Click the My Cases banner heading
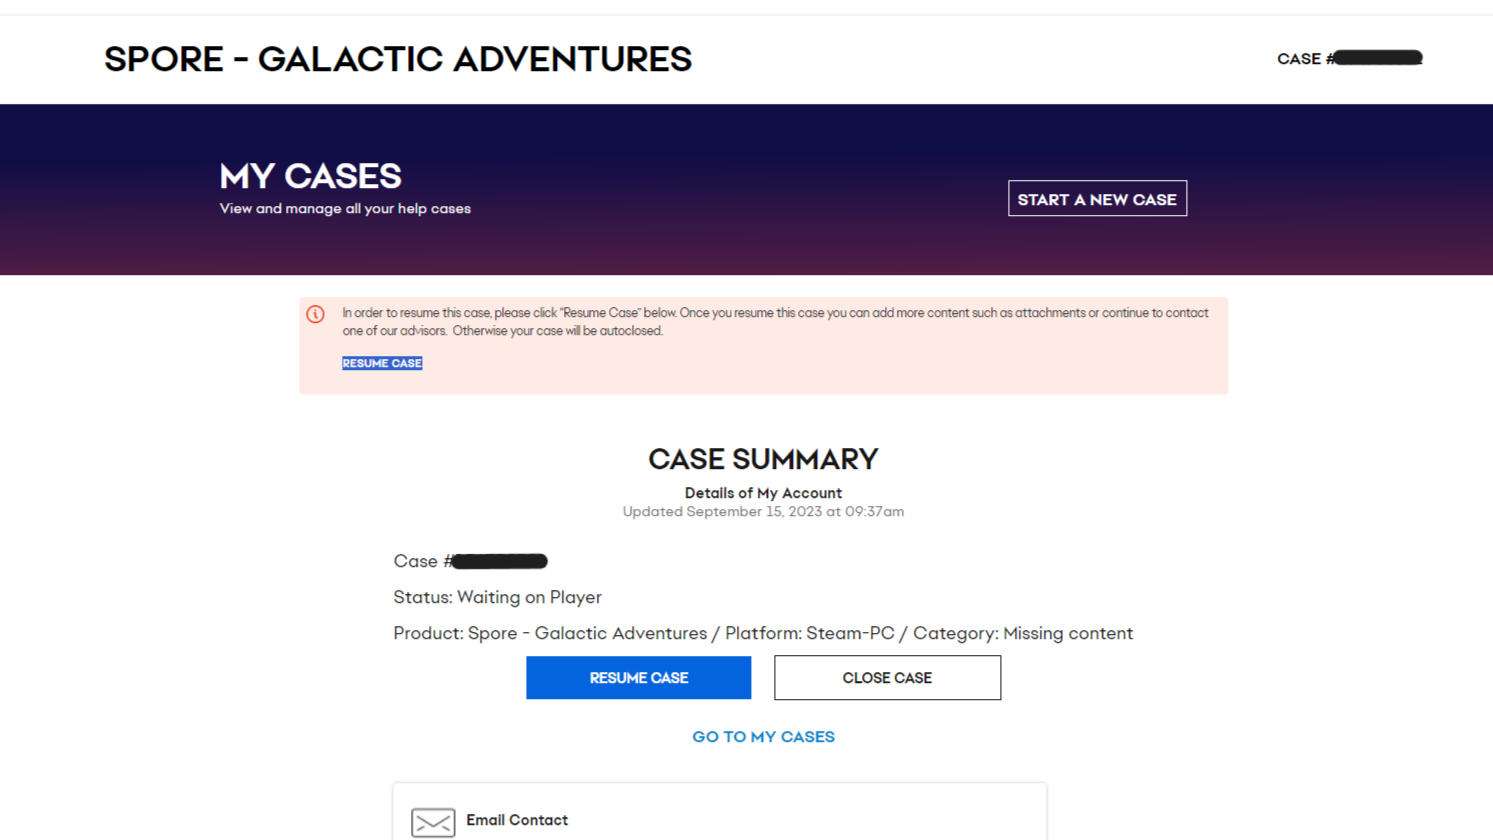 (x=310, y=176)
